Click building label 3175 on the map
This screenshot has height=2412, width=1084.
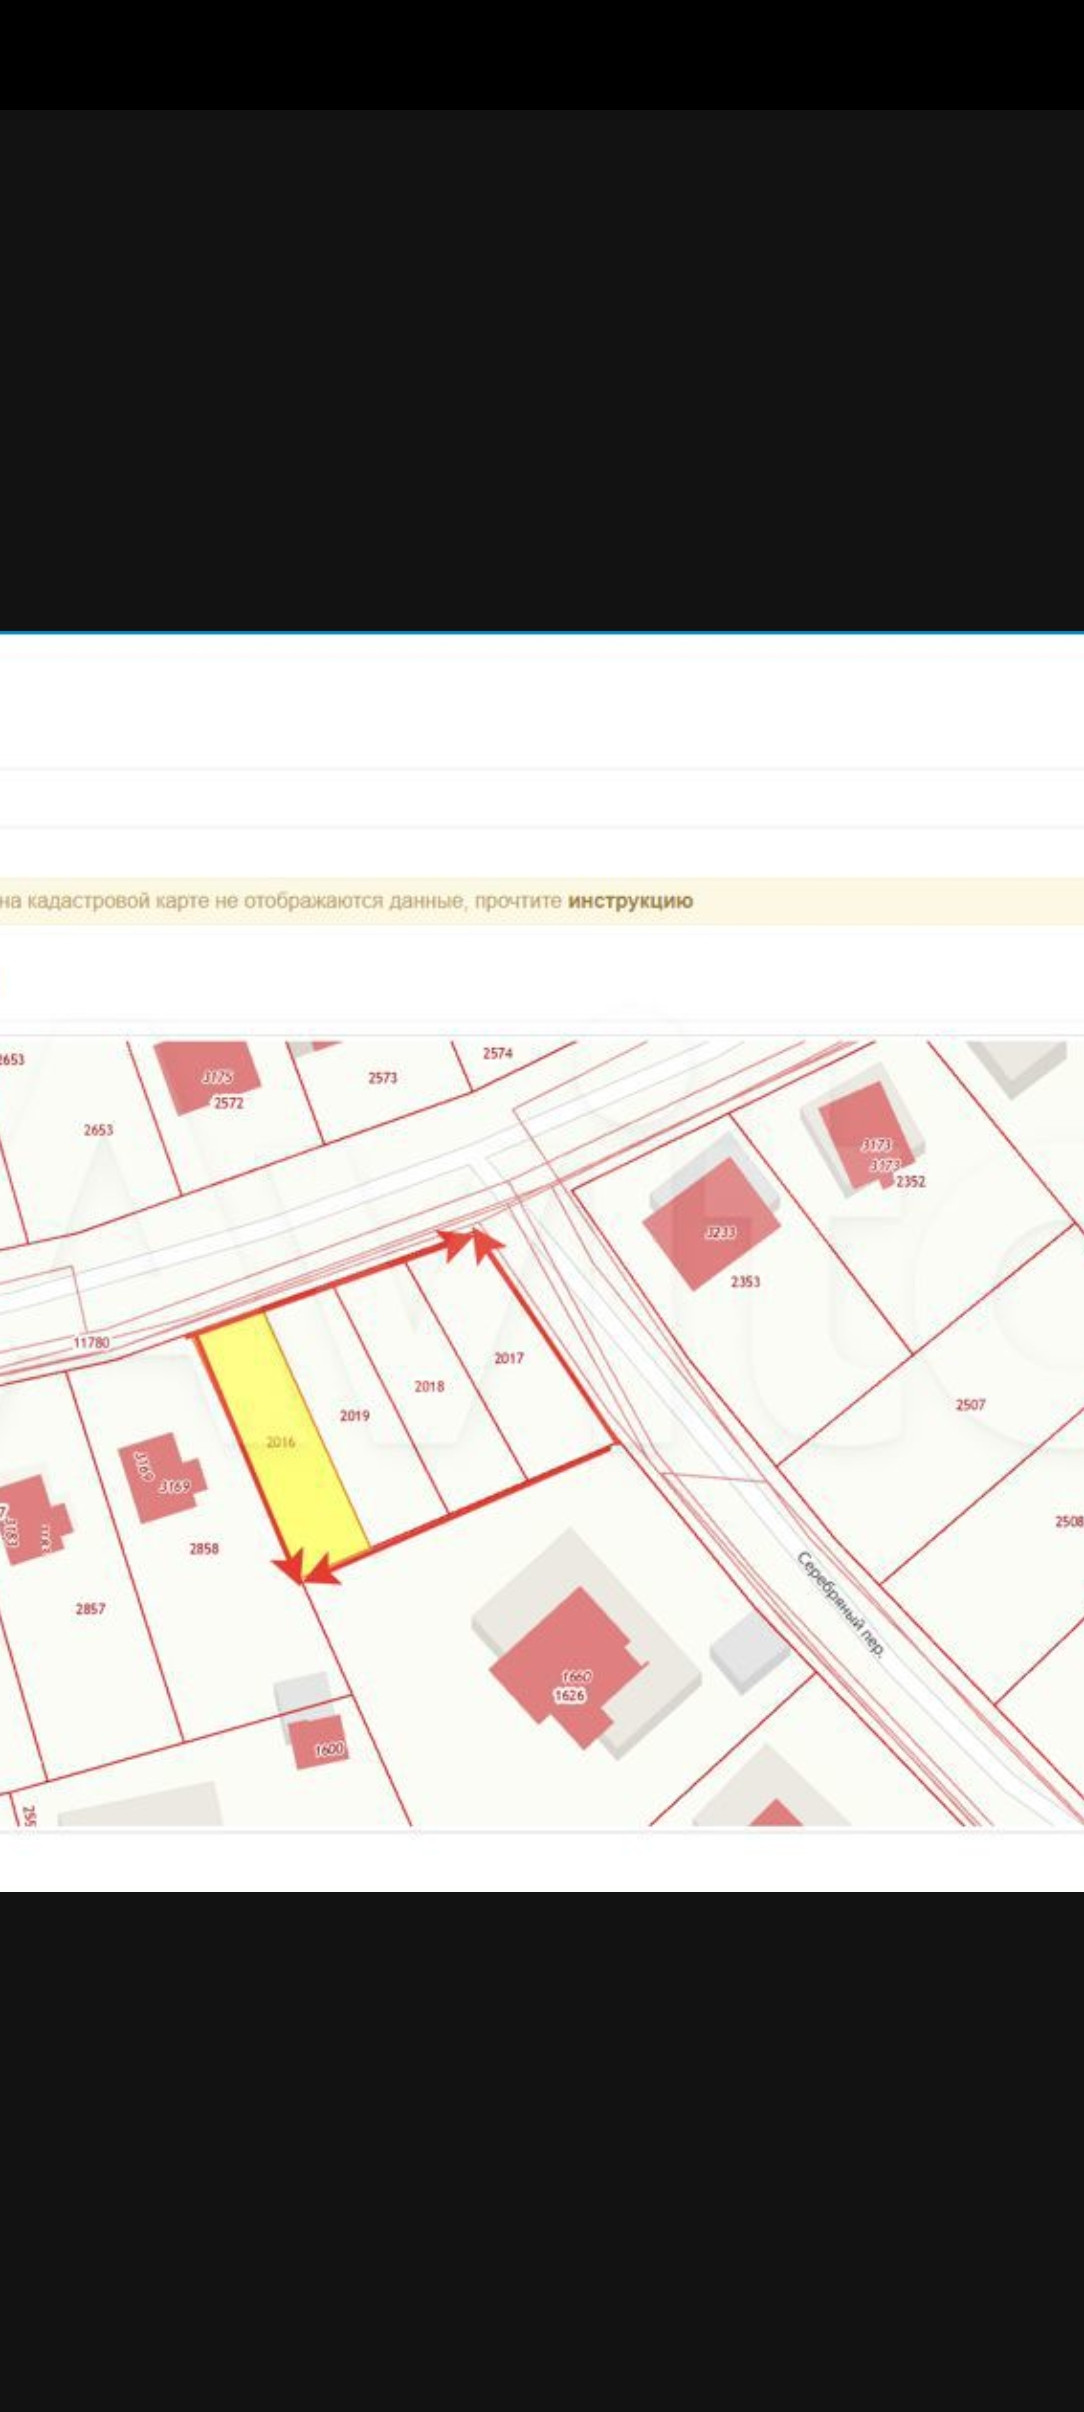pyautogui.click(x=217, y=1077)
